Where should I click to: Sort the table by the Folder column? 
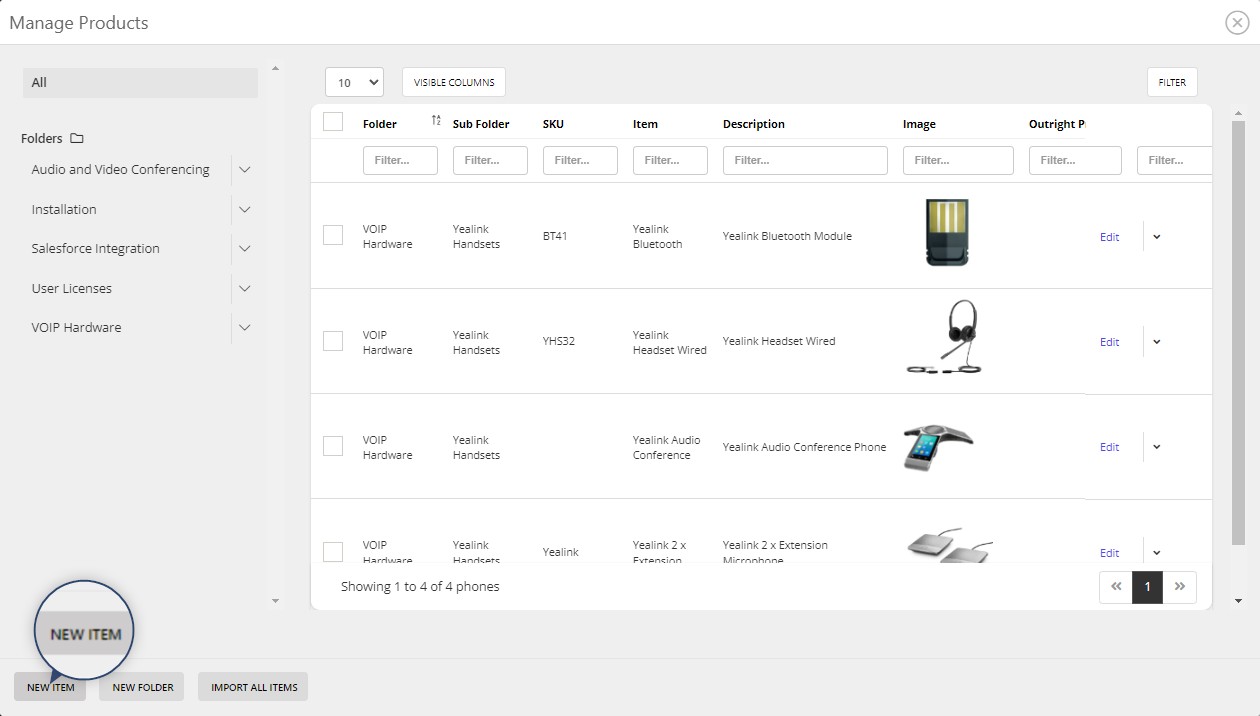434,119
